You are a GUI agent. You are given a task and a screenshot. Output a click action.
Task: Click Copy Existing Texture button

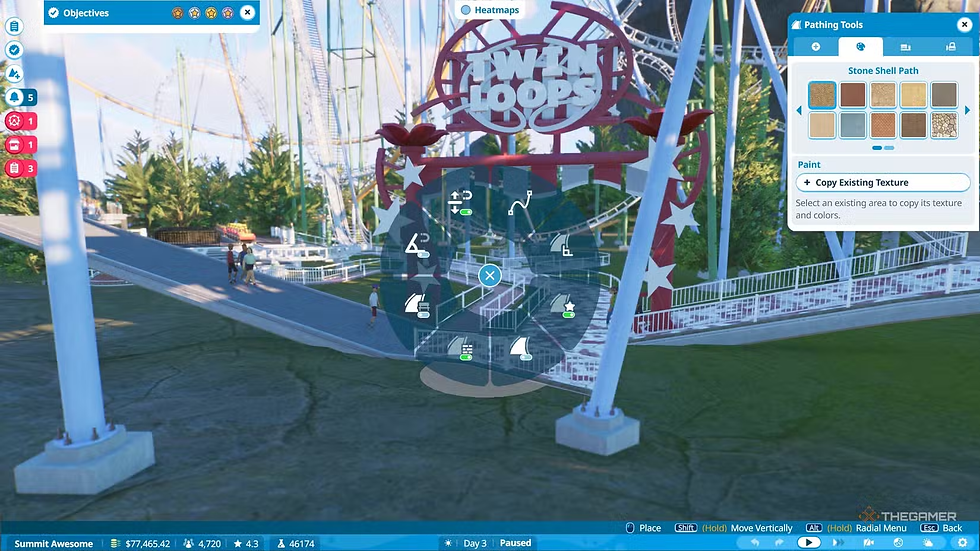point(882,182)
